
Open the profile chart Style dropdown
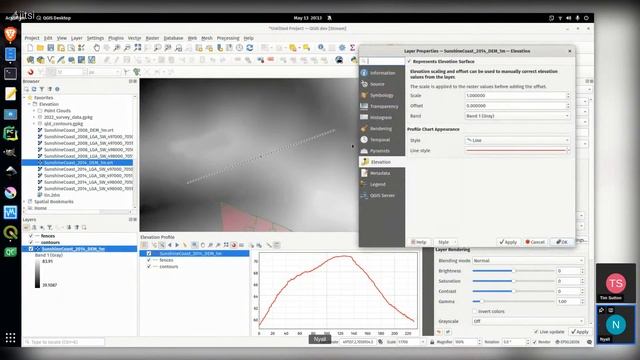click(x=518, y=140)
